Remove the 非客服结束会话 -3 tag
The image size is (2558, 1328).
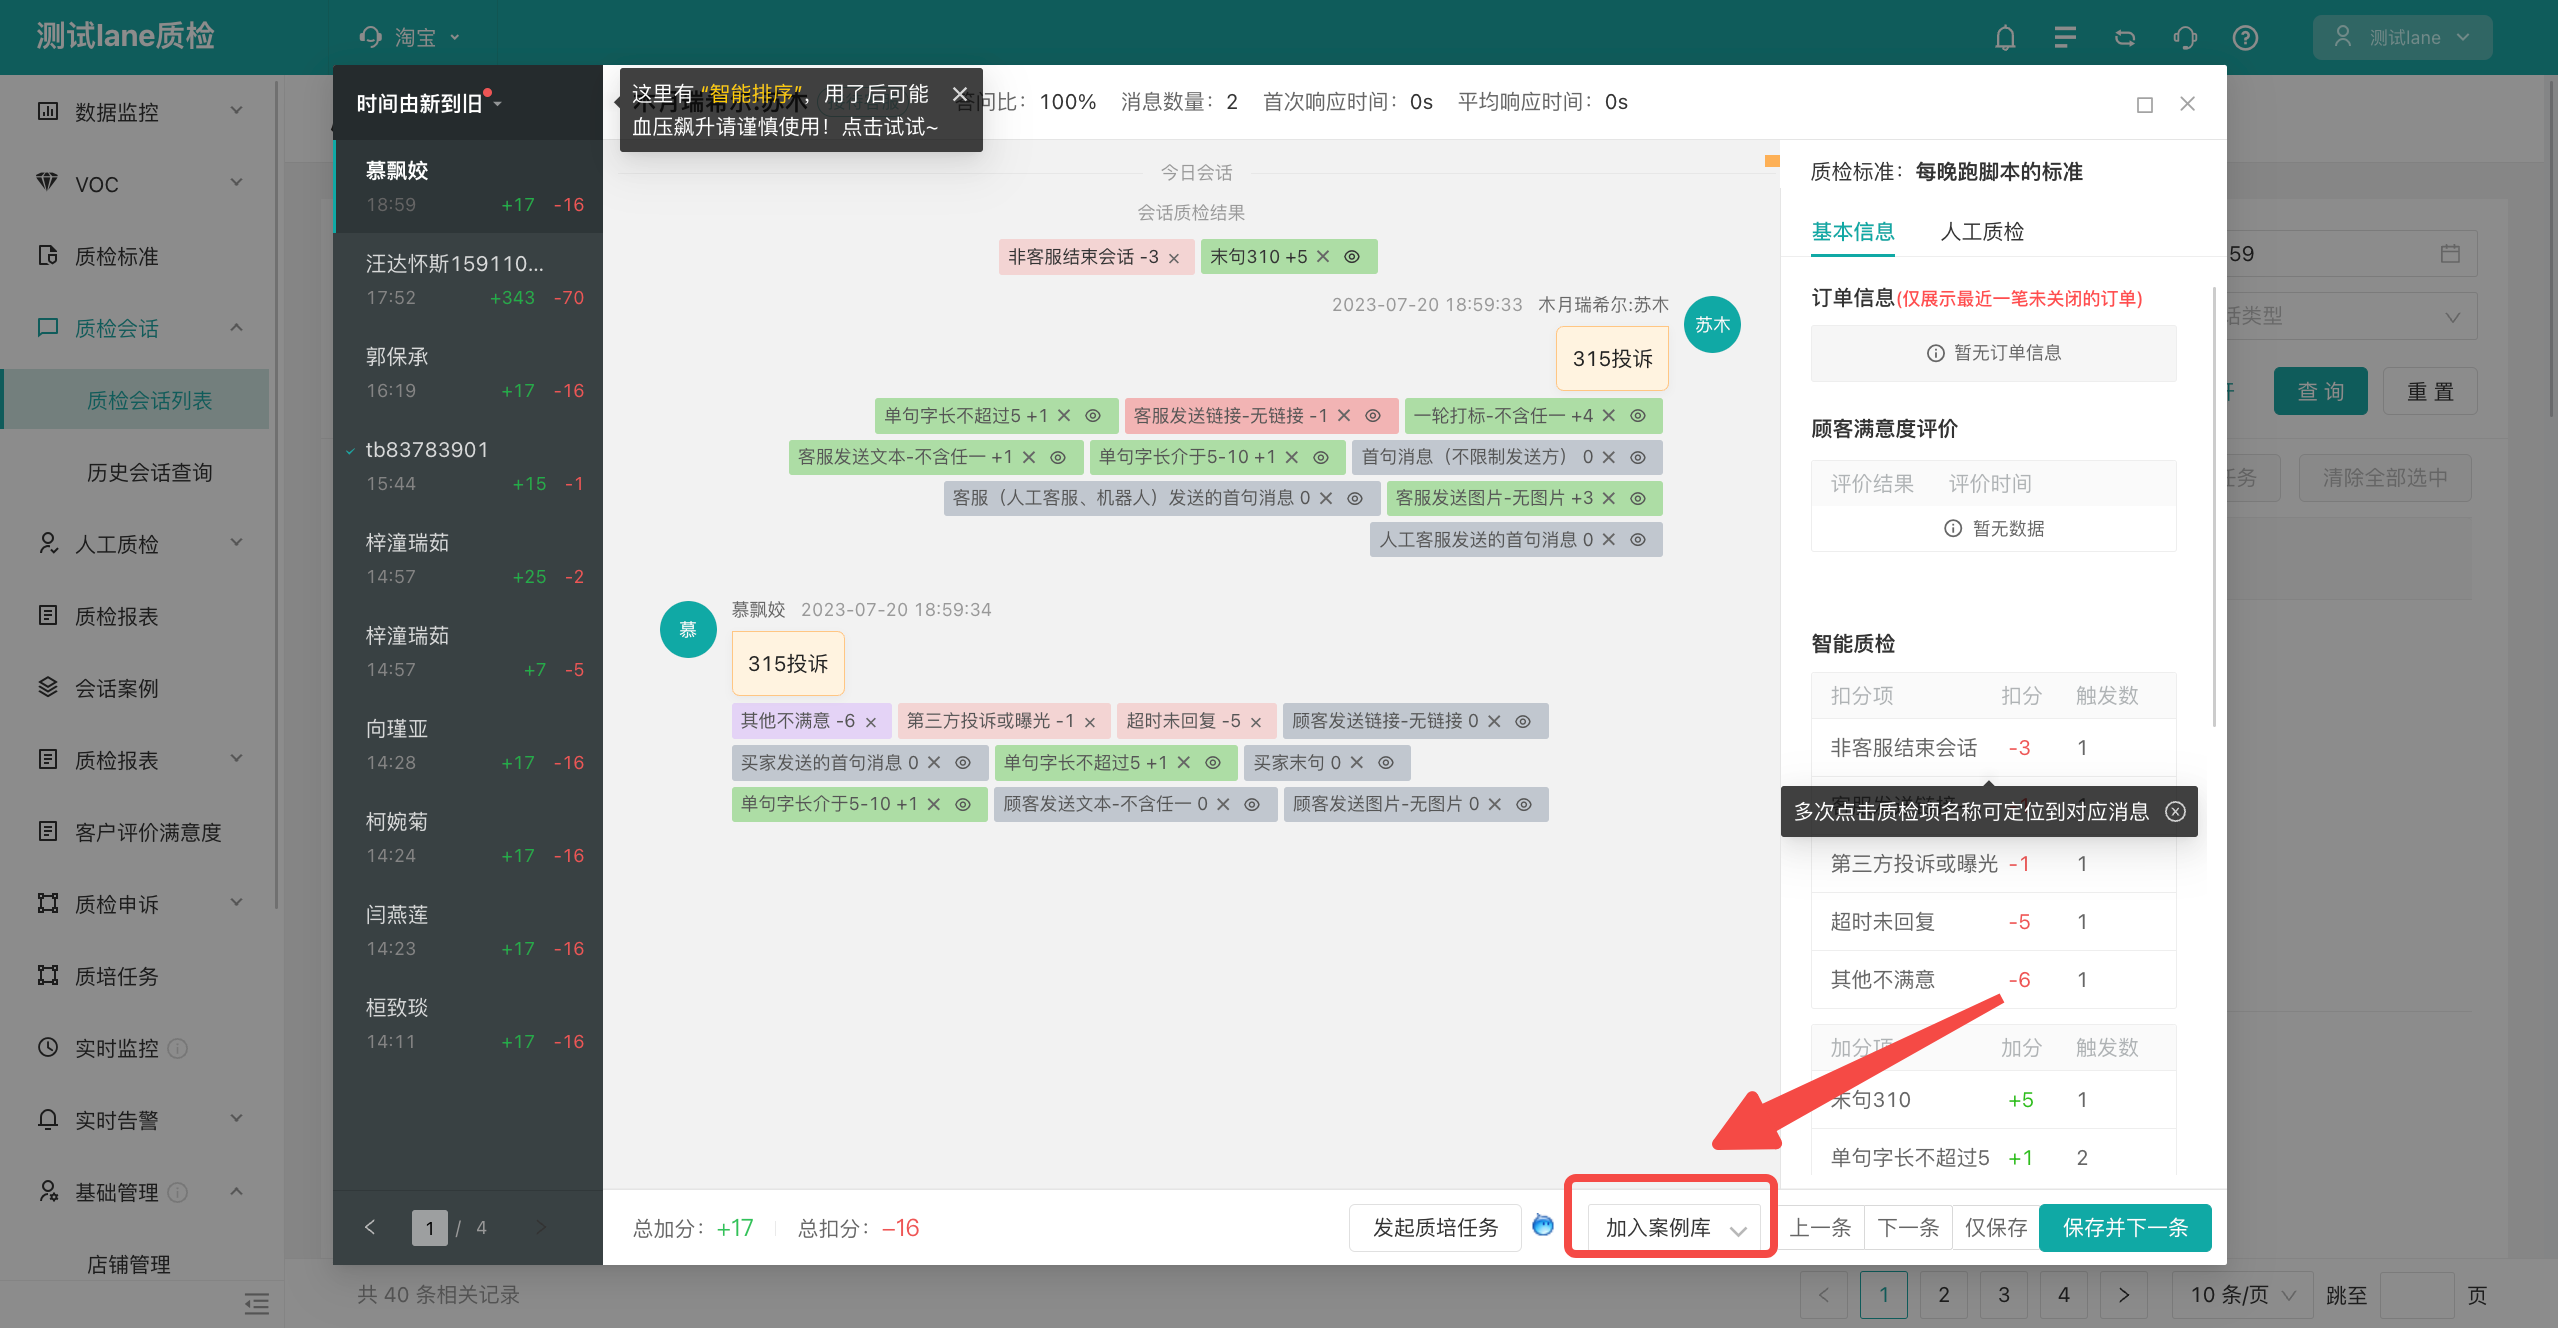(x=1174, y=258)
